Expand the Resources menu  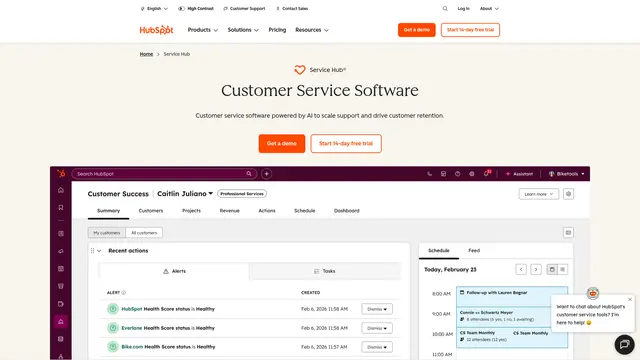tap(312, 30)
